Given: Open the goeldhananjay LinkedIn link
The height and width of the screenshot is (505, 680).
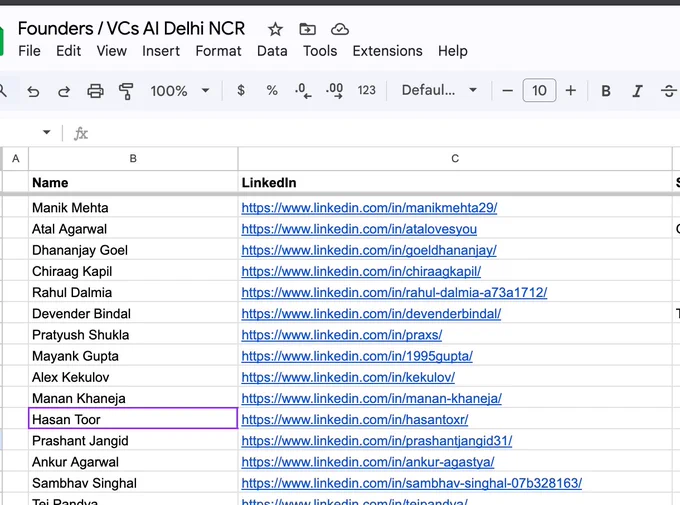Looking at the screenshot, I should coord(369,250).
